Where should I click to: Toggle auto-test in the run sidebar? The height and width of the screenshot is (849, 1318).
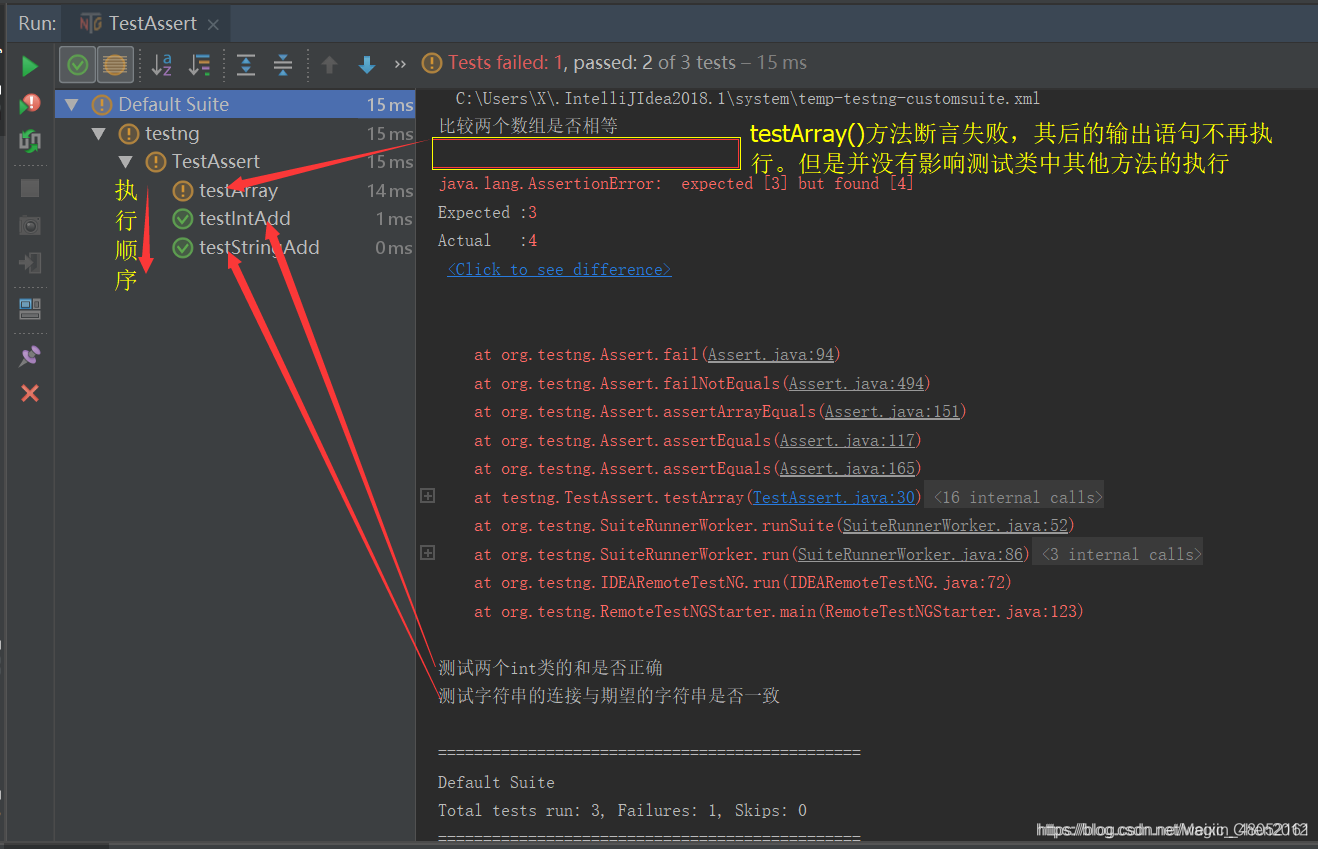[x=30, y=141]
